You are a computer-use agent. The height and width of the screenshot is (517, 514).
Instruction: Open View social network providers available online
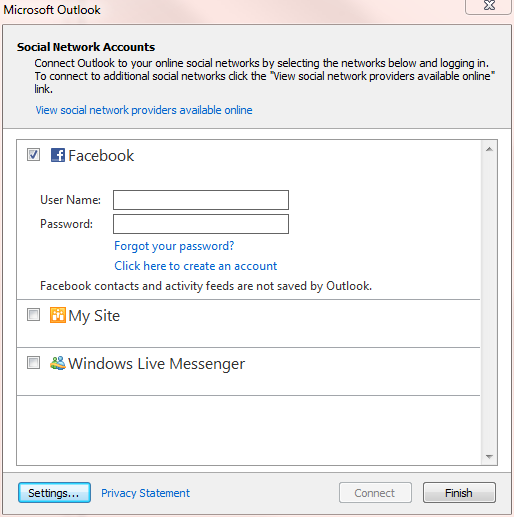(x=144, y=110)
